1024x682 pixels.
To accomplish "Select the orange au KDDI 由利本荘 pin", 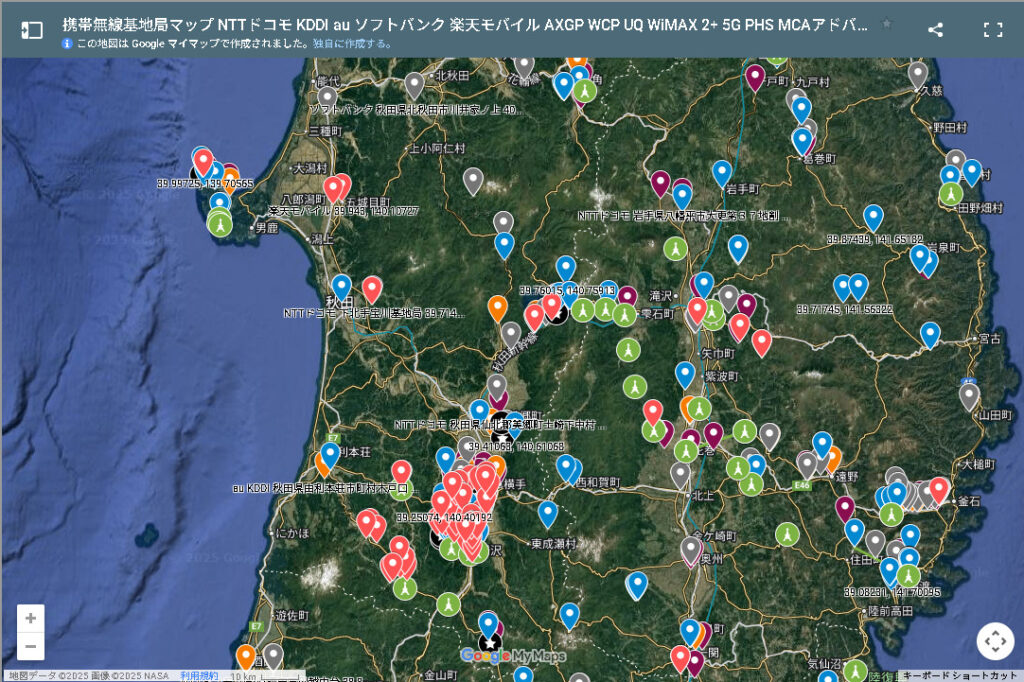I will 324,463.
